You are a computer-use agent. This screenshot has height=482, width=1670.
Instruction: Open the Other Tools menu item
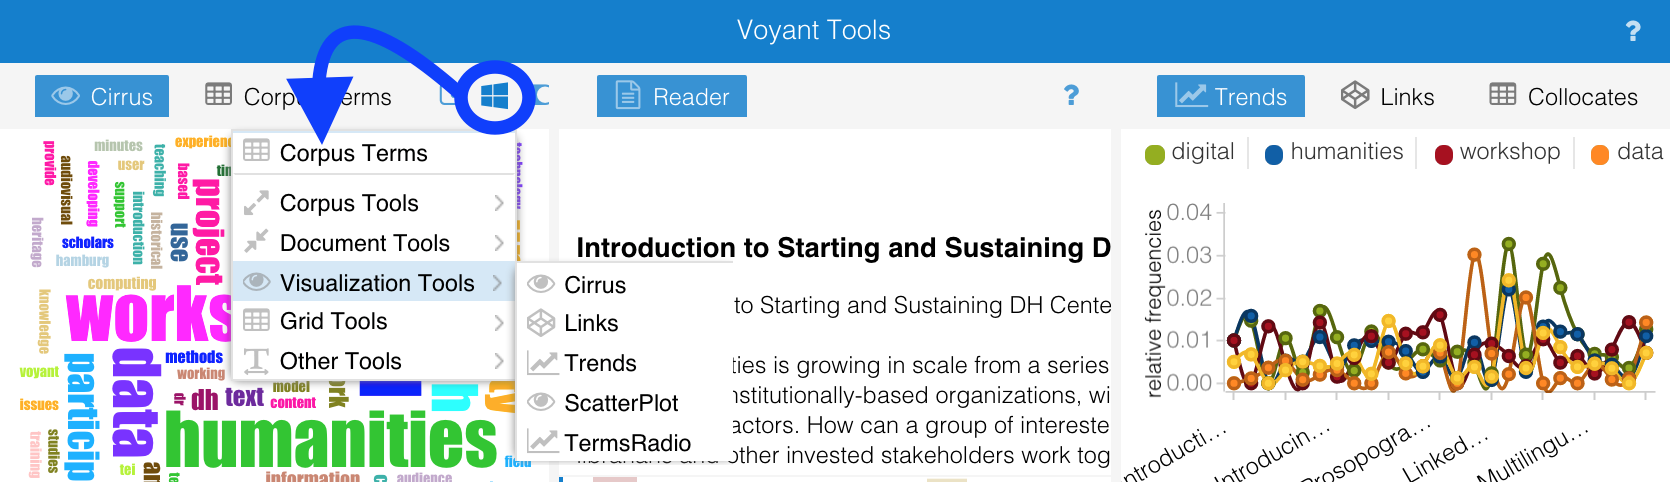point(340,361)
